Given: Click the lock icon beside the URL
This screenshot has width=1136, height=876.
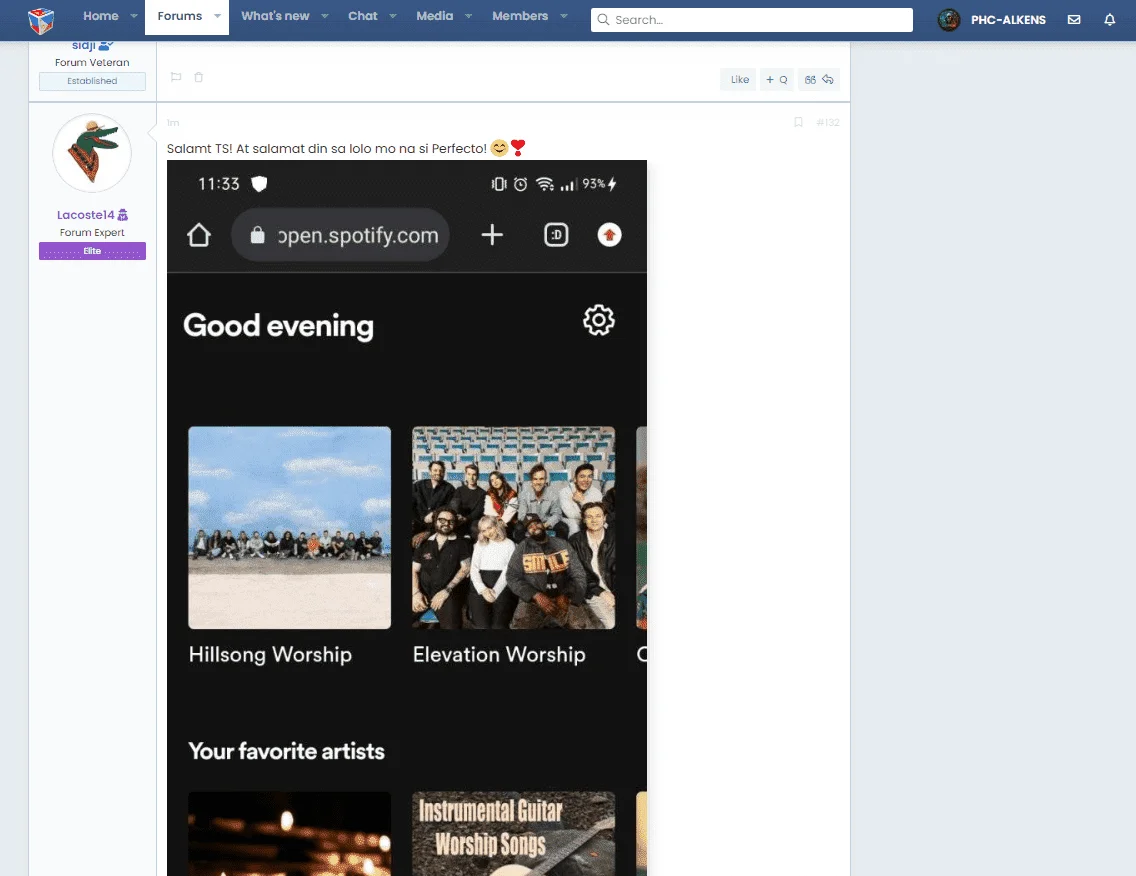Looking at the screenshot, I should 257,235.
